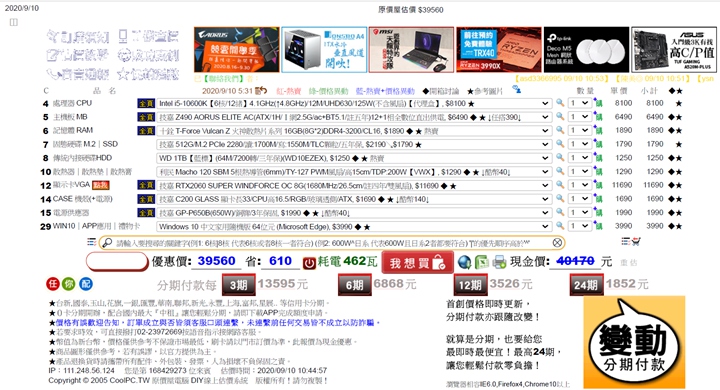
Task: Clear search with the circled X icon
Action: 557,243
